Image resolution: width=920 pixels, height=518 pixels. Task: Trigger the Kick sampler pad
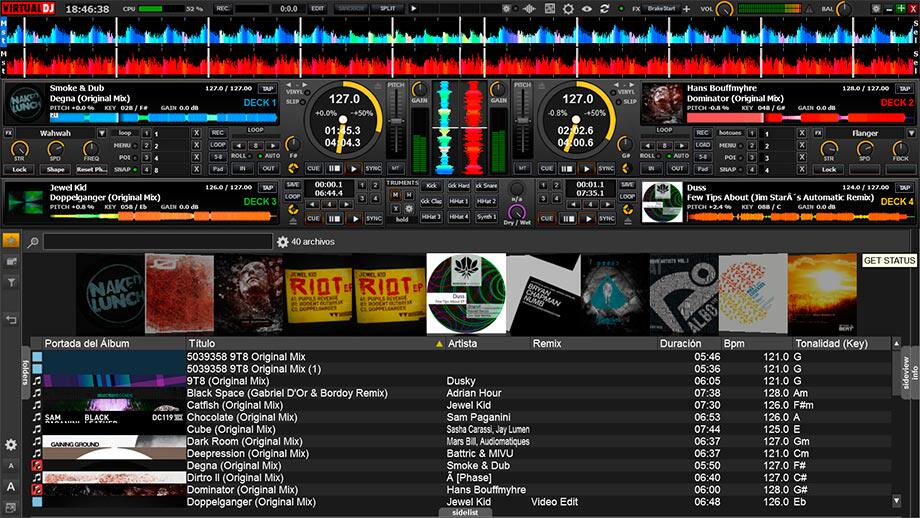431,186
